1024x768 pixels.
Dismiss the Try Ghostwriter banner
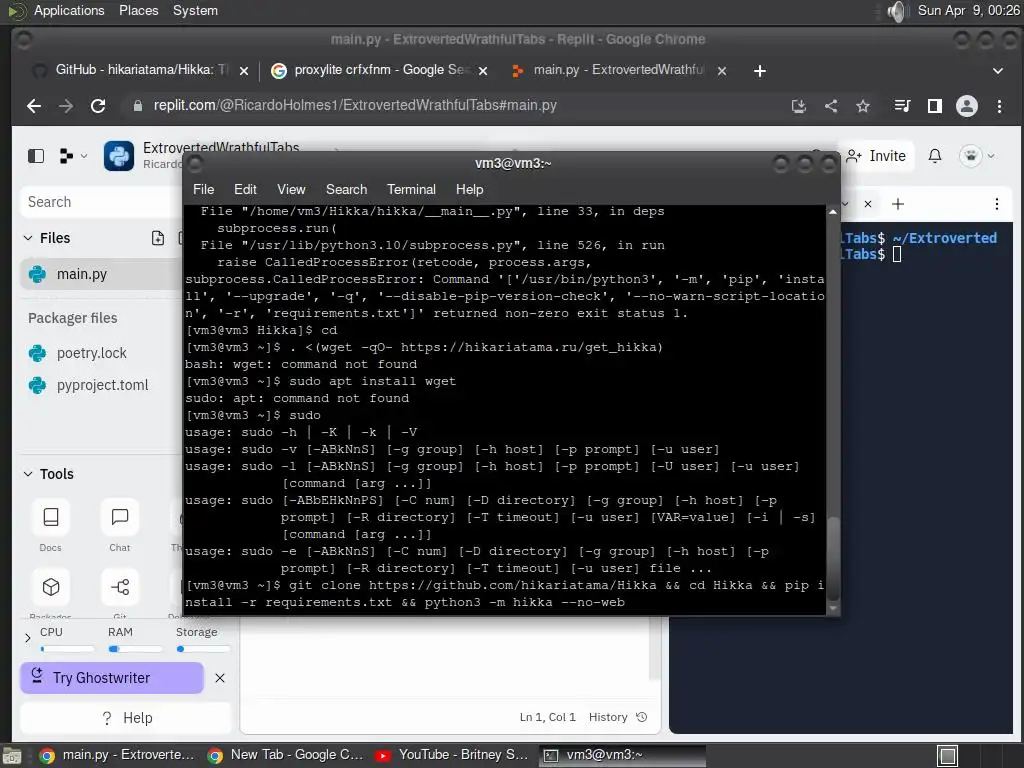[x=220, y=678]
